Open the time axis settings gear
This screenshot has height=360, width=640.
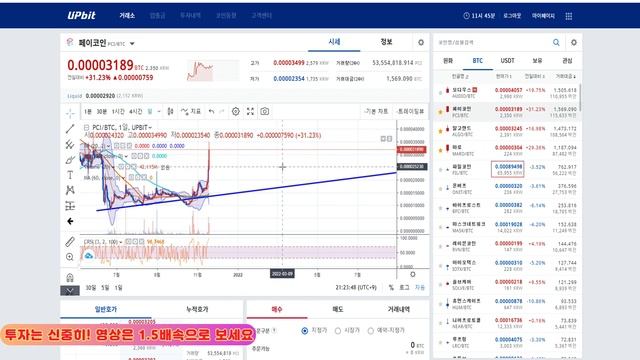coord(413,274)
